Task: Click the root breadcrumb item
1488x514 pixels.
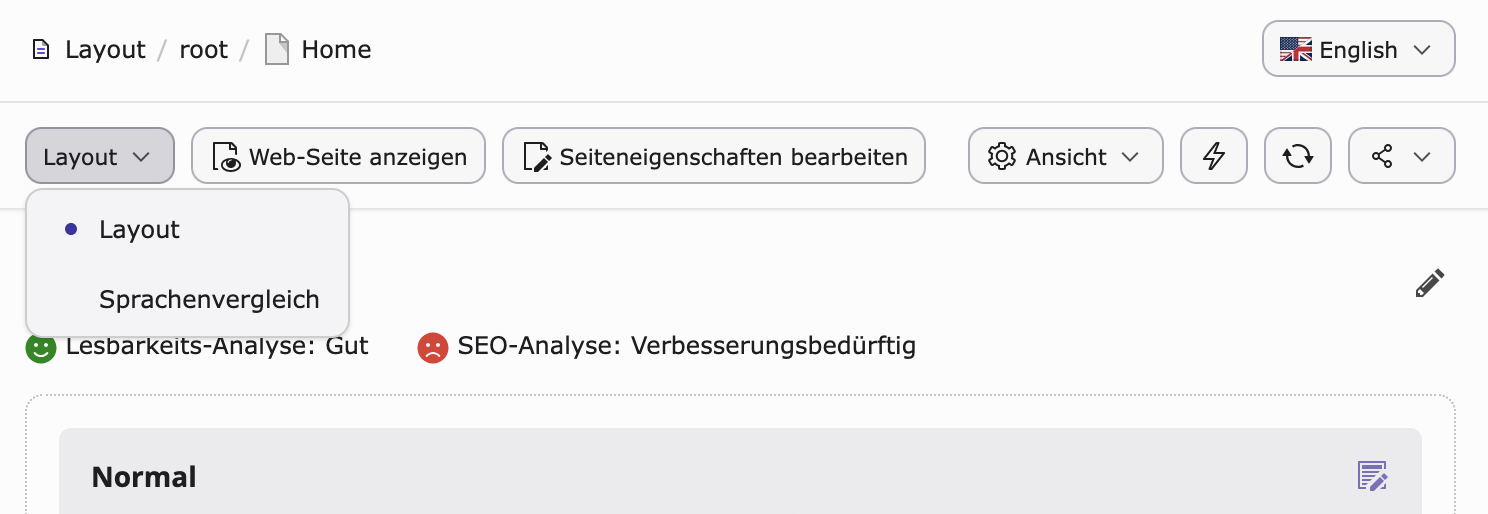Action: click(x=204, y=50)
